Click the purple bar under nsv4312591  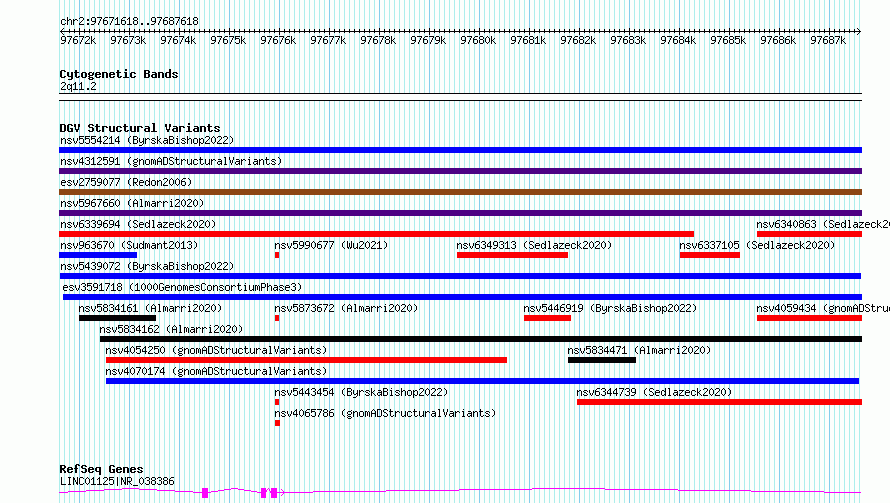click(460, 171)
